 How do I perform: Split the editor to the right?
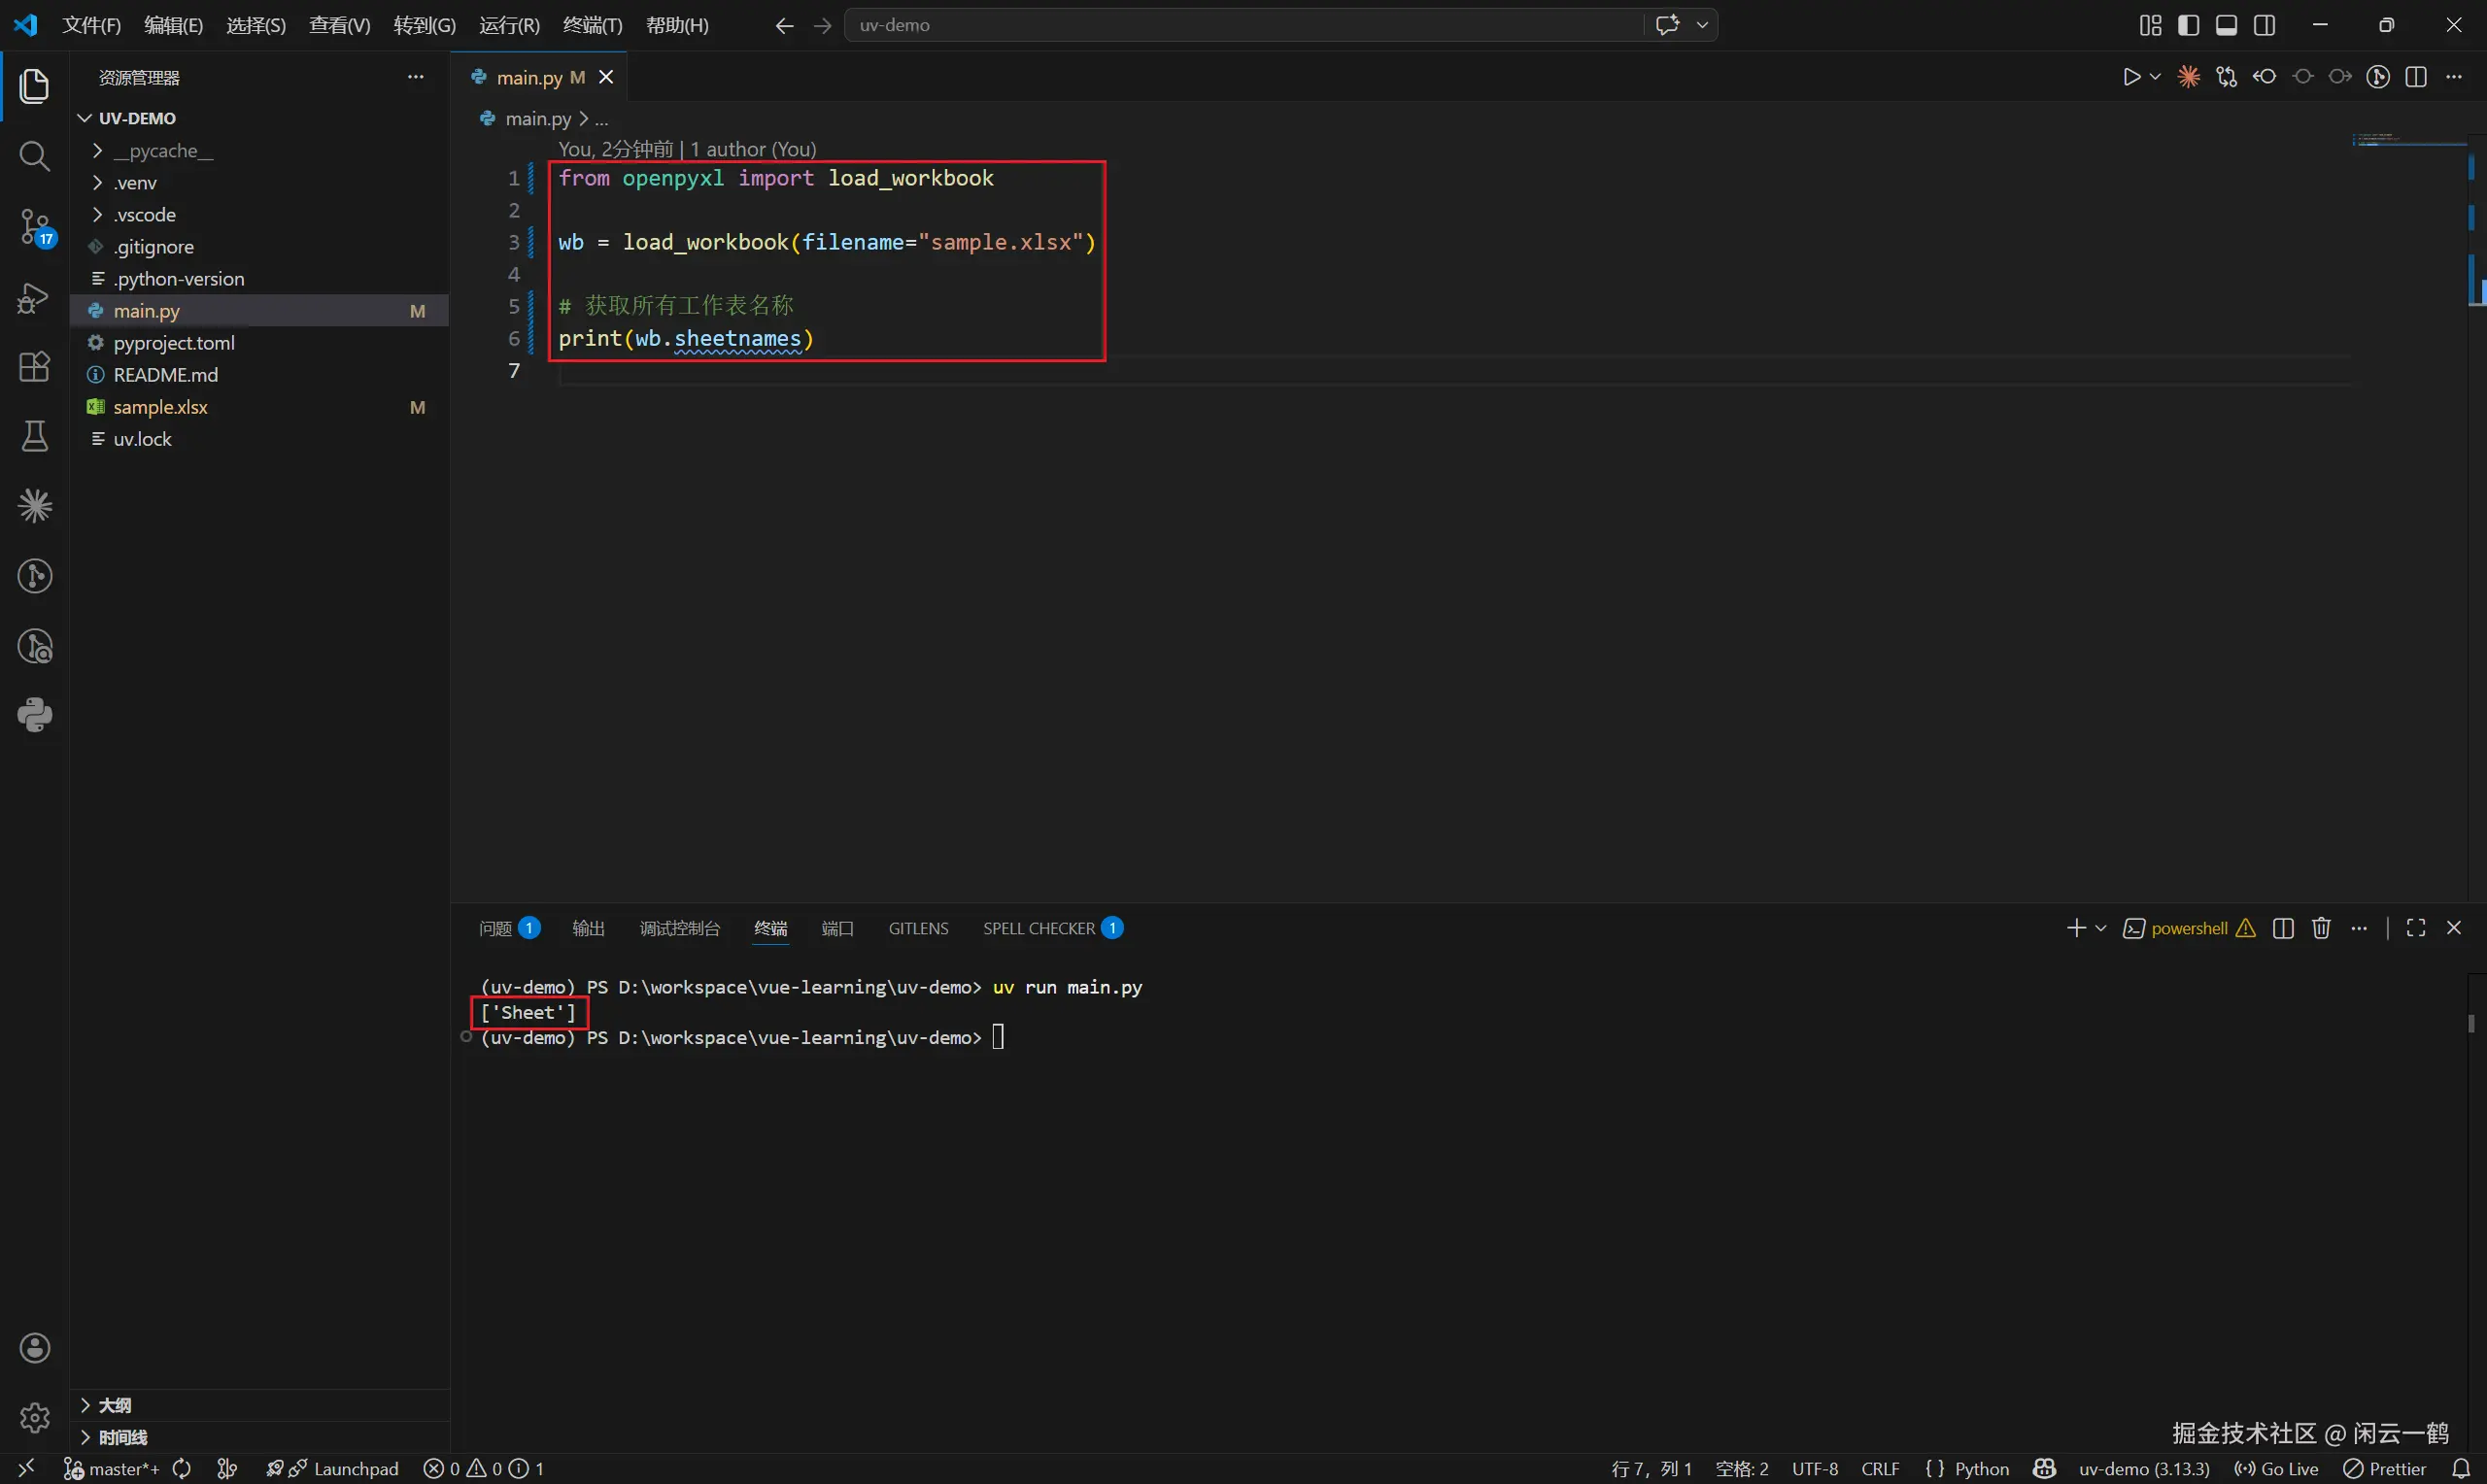(2416, 77)
